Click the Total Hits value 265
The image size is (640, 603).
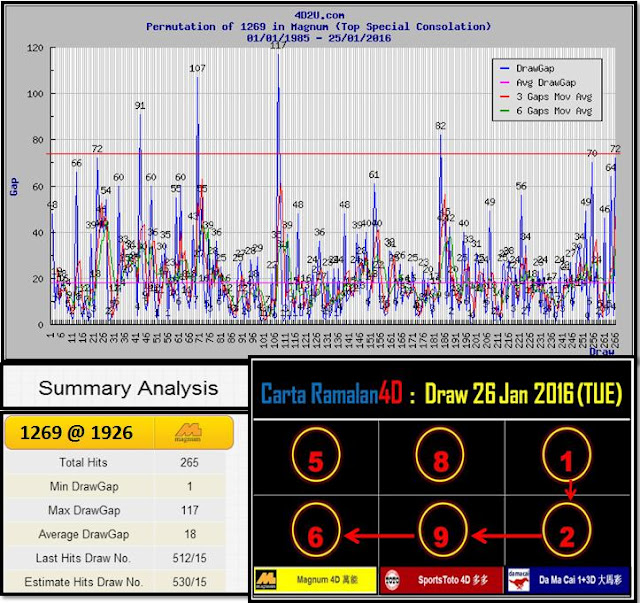(x=189, y=463)
